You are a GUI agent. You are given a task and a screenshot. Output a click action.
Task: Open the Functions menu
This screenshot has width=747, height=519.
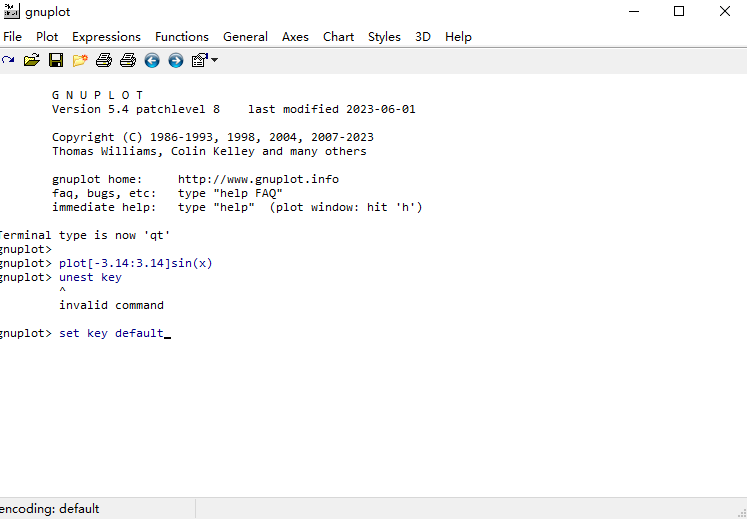point(182,37)
